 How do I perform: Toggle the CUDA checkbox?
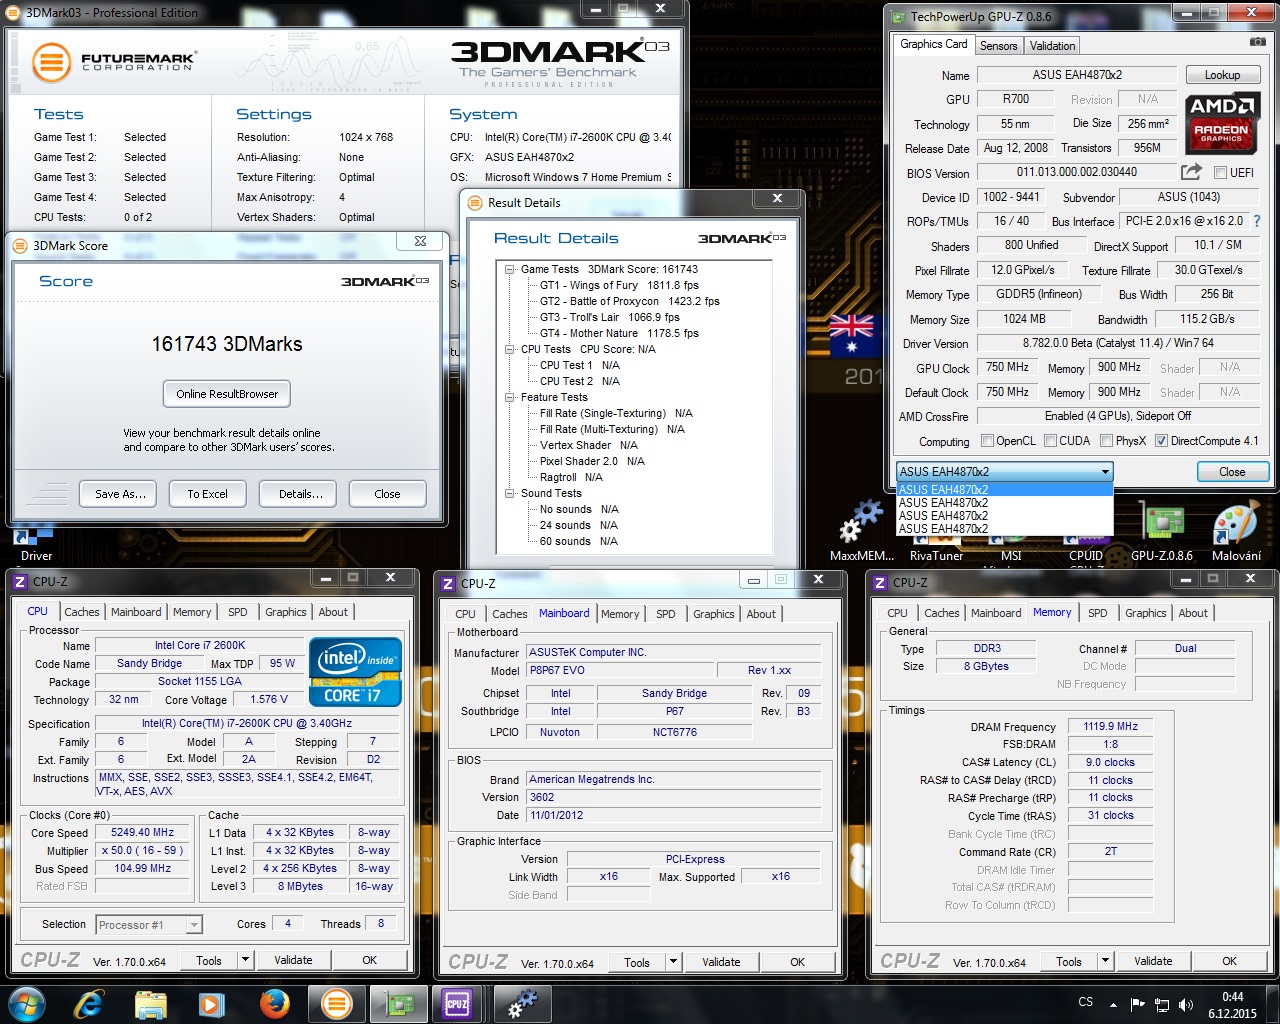tap(1051, 441)
